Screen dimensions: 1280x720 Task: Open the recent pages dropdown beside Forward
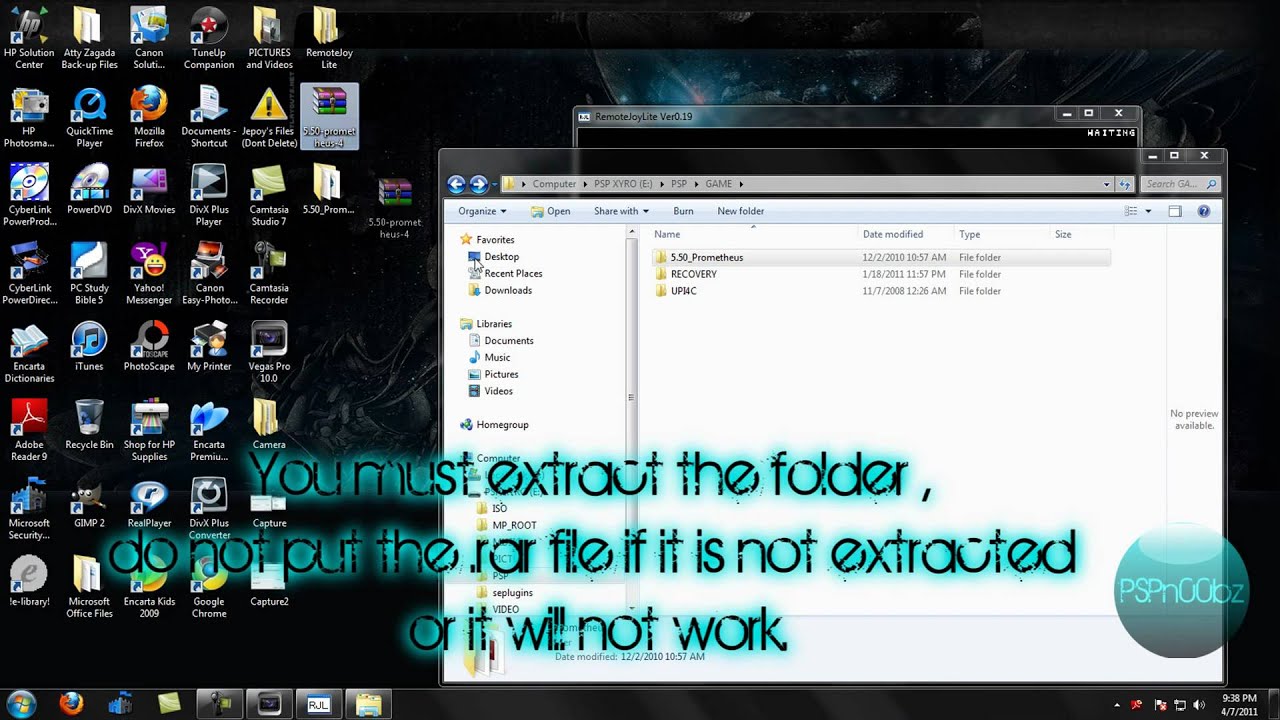494,184
